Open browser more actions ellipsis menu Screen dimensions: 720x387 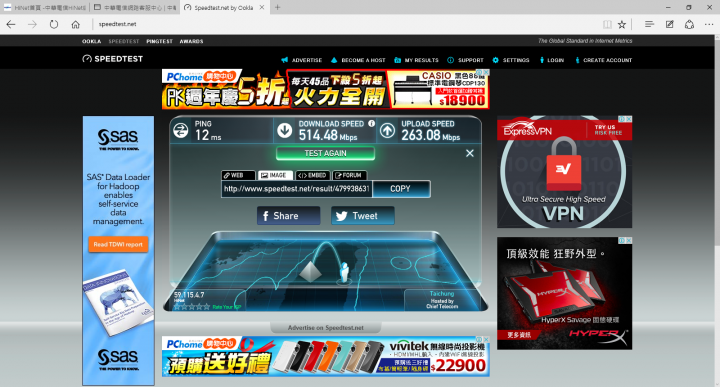pyautogui.click(x=709, y=24)
